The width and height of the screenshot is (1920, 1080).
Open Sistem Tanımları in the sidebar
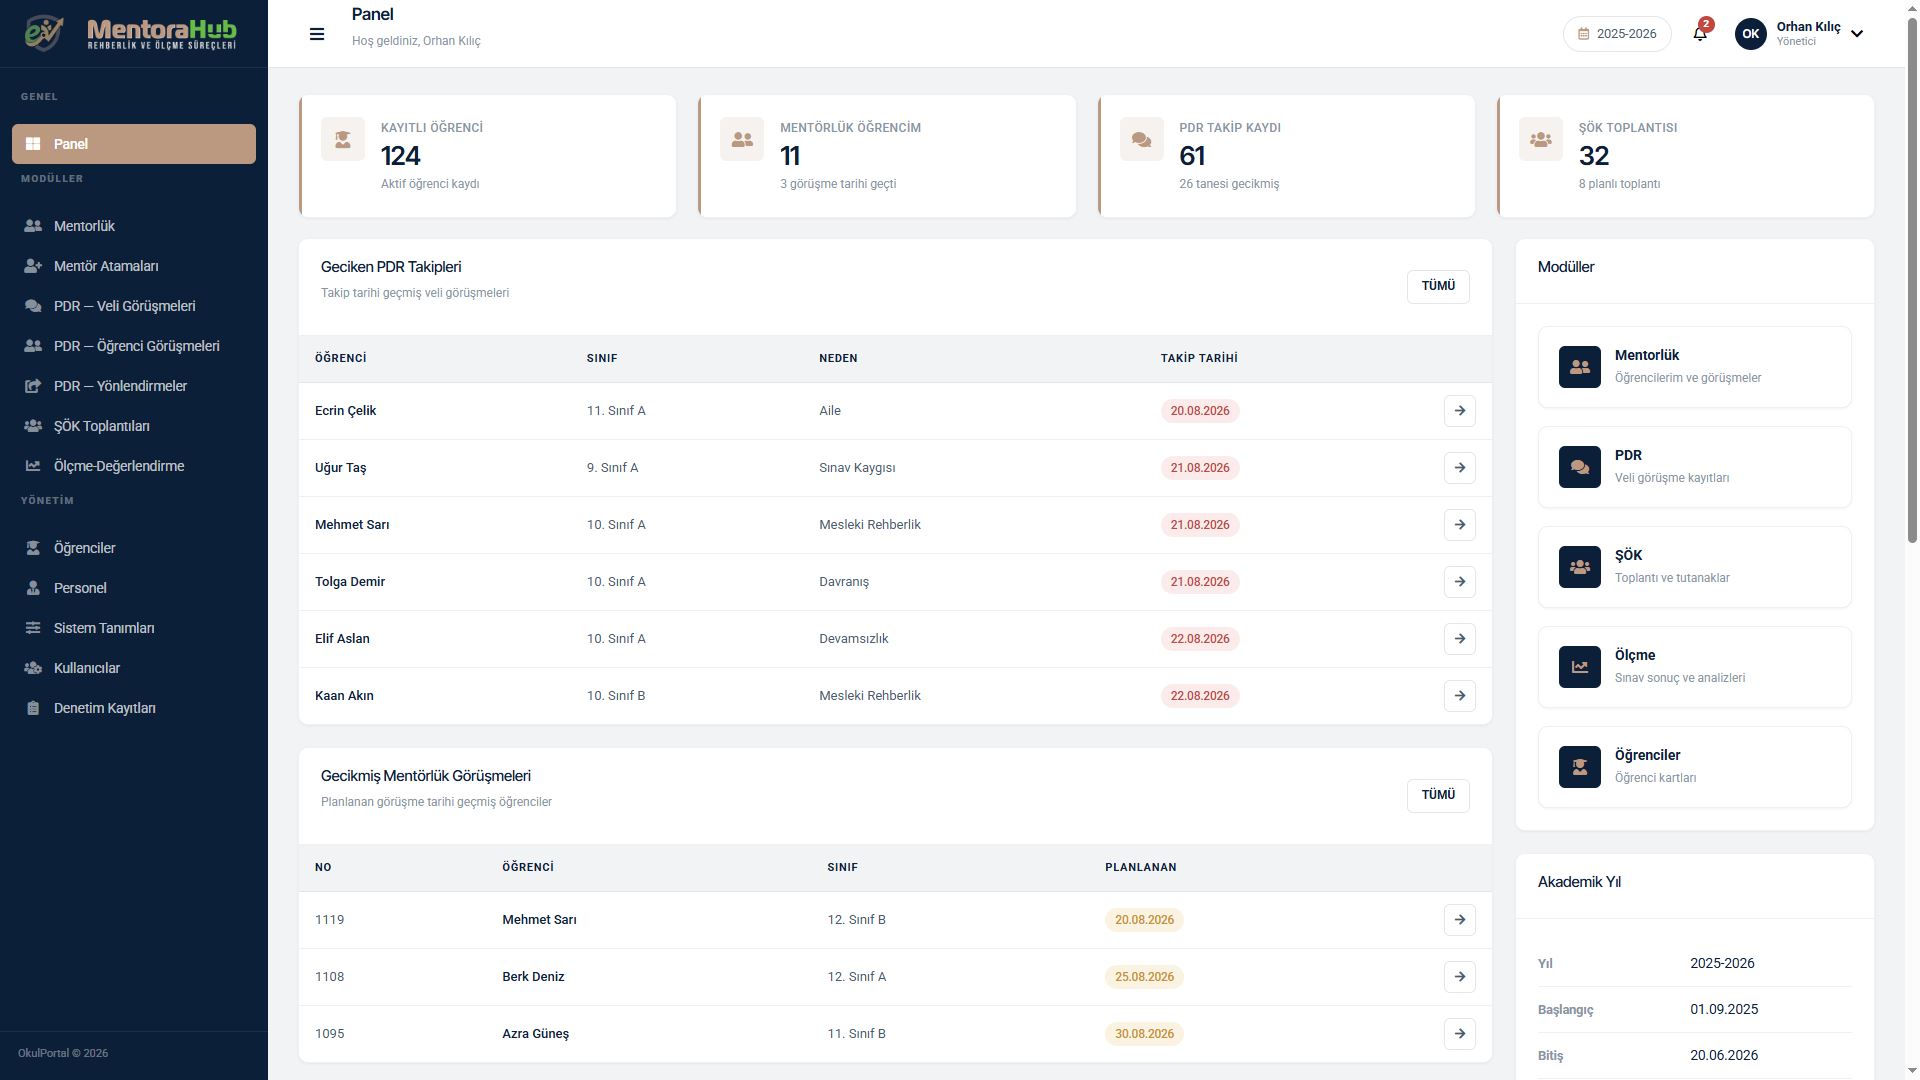(134, 628)
